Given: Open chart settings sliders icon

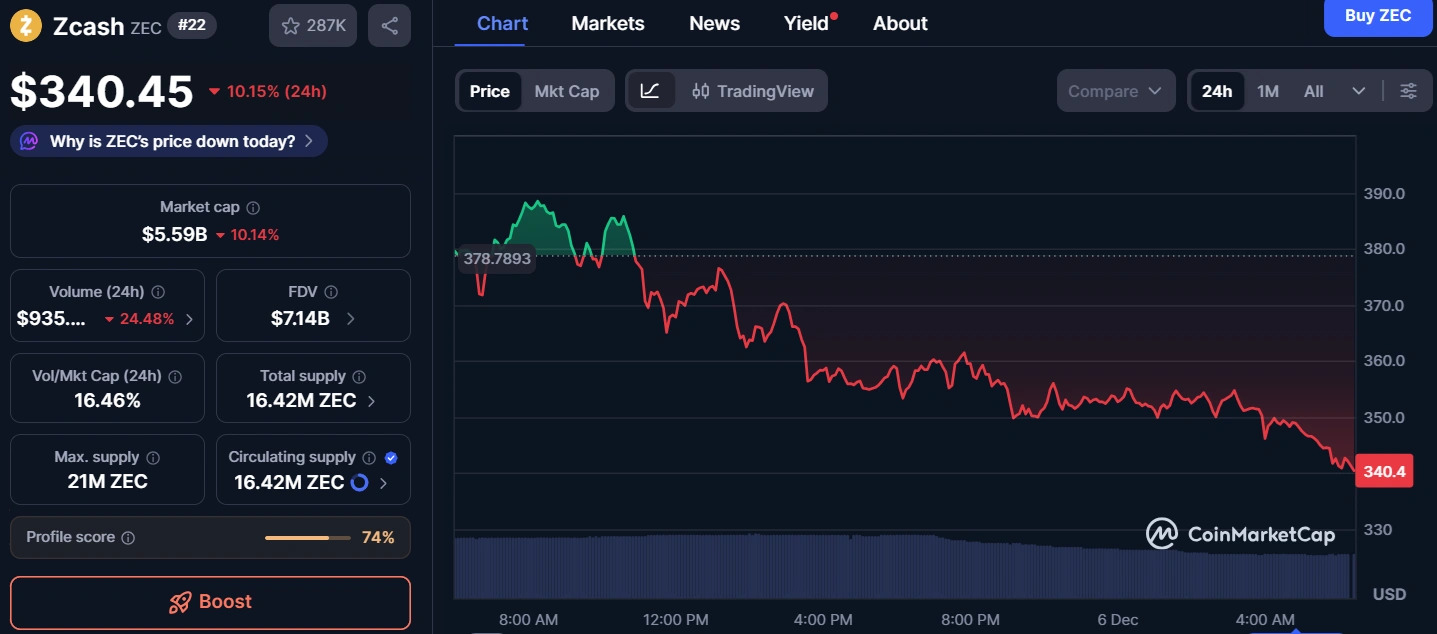Looking at the screenshot, I should tap(1408, 90).
